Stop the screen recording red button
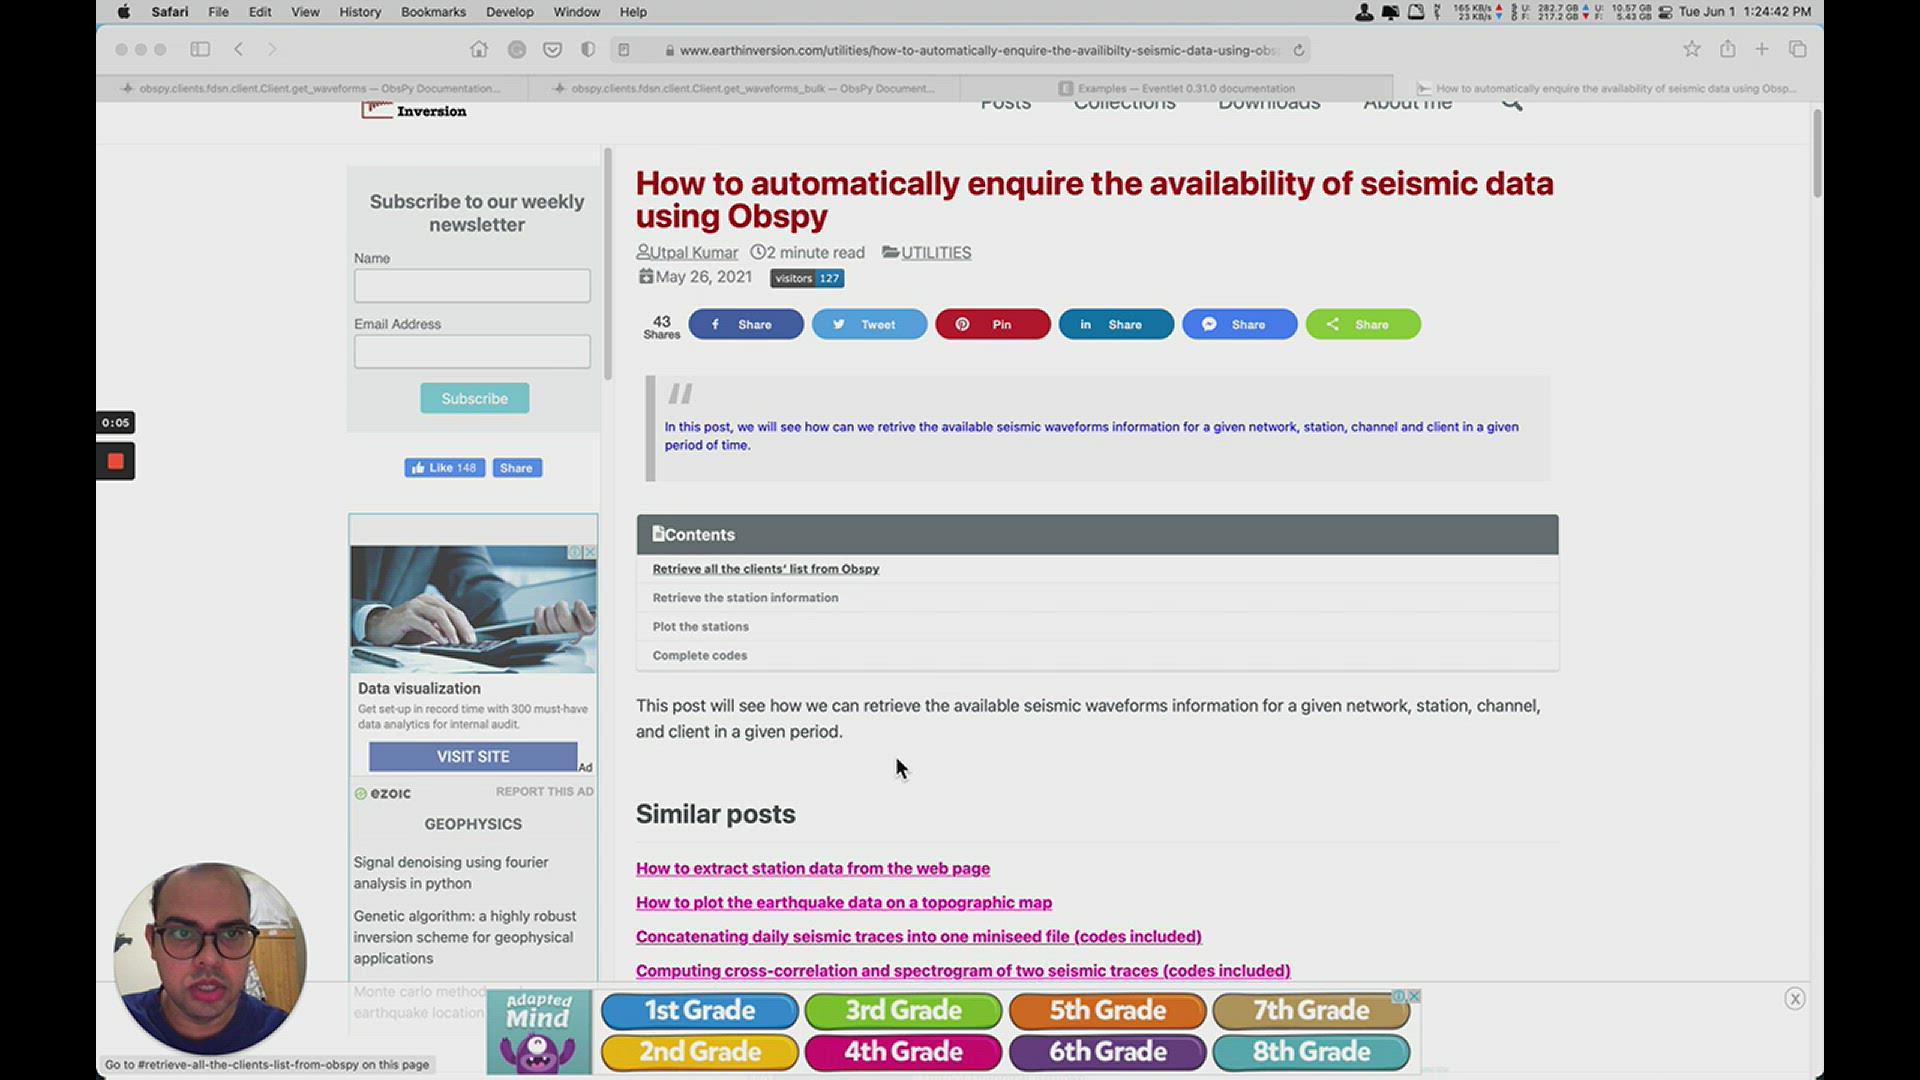The width and height of the screenshot is (1920, 1080). click(x=115, y=461)
